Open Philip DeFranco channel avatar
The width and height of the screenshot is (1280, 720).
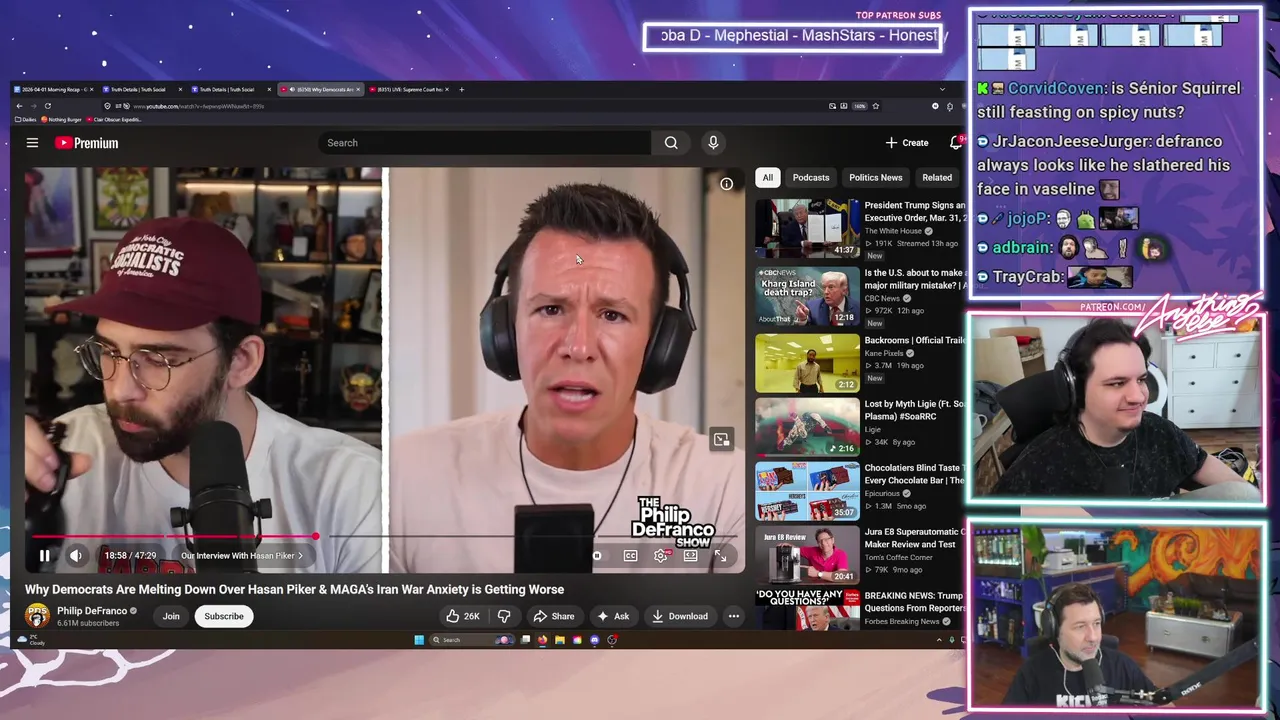[x=38, y=616]
